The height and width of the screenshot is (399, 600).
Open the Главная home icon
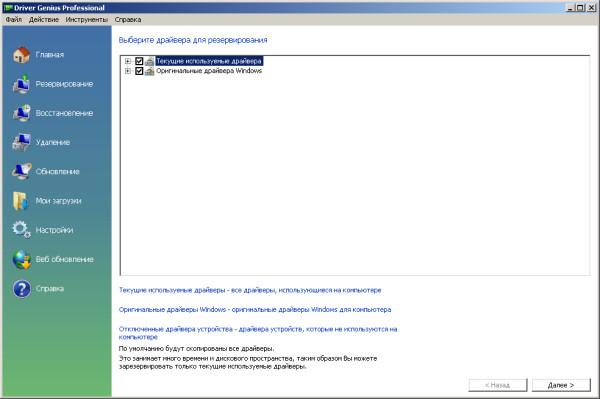21,55
